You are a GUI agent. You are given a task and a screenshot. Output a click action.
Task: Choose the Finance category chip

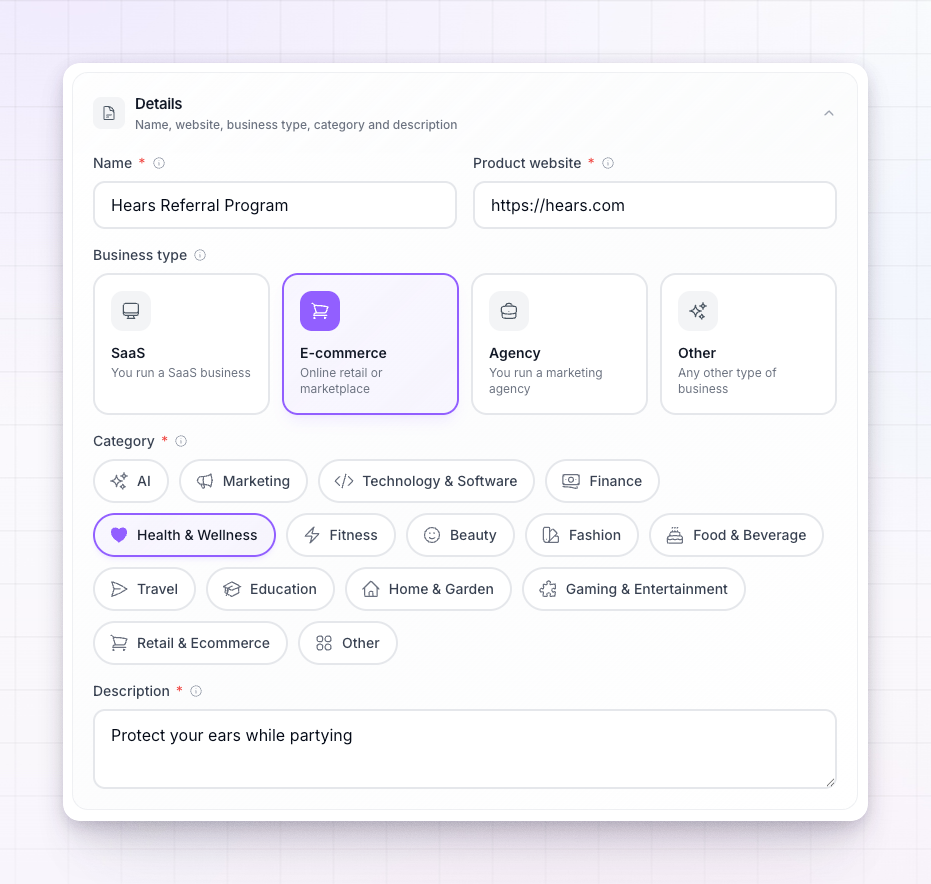tap(602, 481)
